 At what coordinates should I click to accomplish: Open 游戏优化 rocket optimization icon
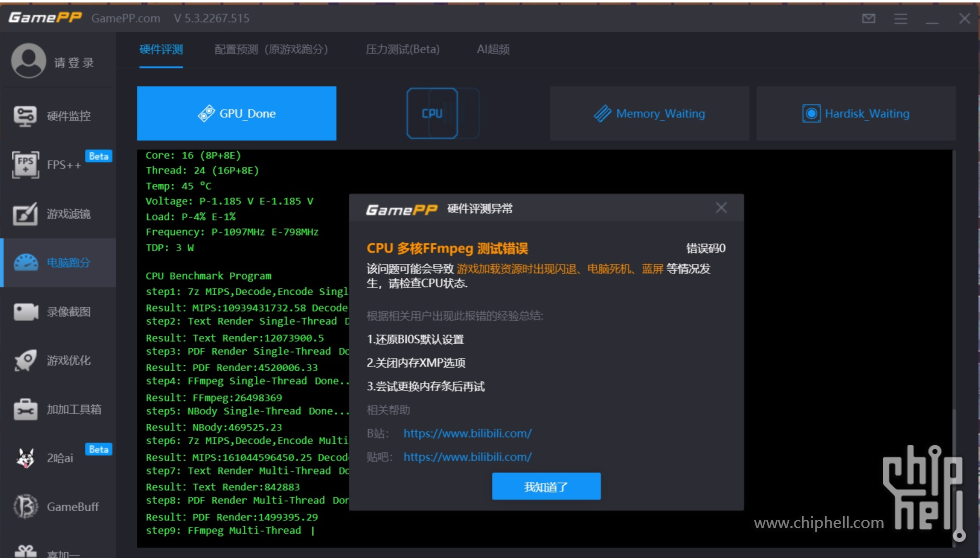[25, 361]
